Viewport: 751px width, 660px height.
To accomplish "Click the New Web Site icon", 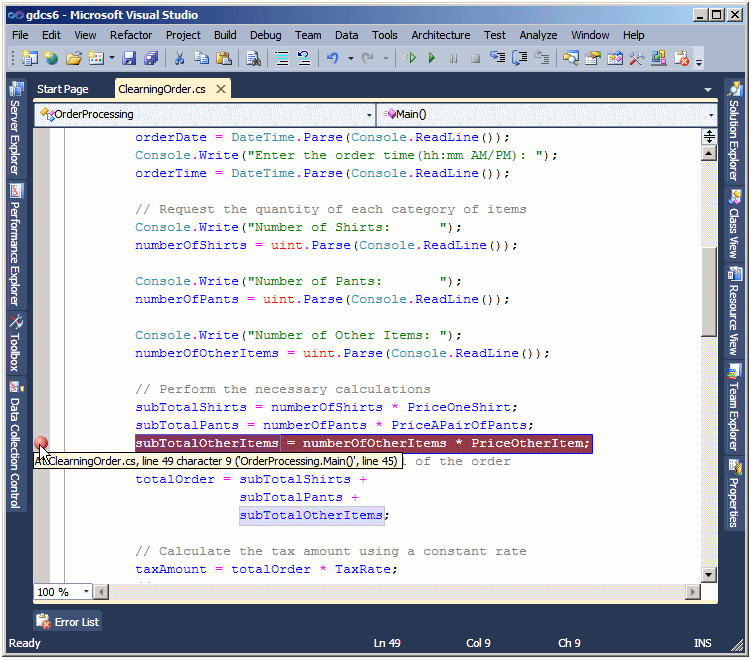I will [x=51, y=58].
